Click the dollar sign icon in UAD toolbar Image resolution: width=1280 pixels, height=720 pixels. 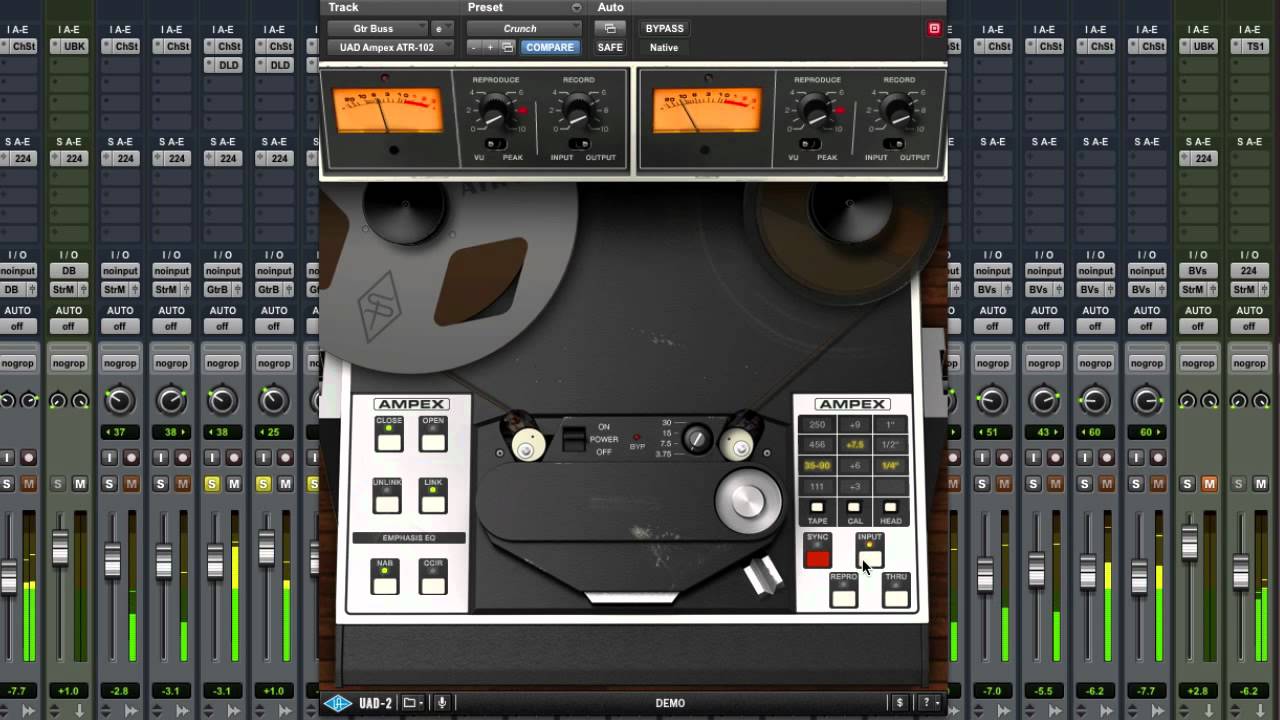pyautogui.click(x=900, y=703)
